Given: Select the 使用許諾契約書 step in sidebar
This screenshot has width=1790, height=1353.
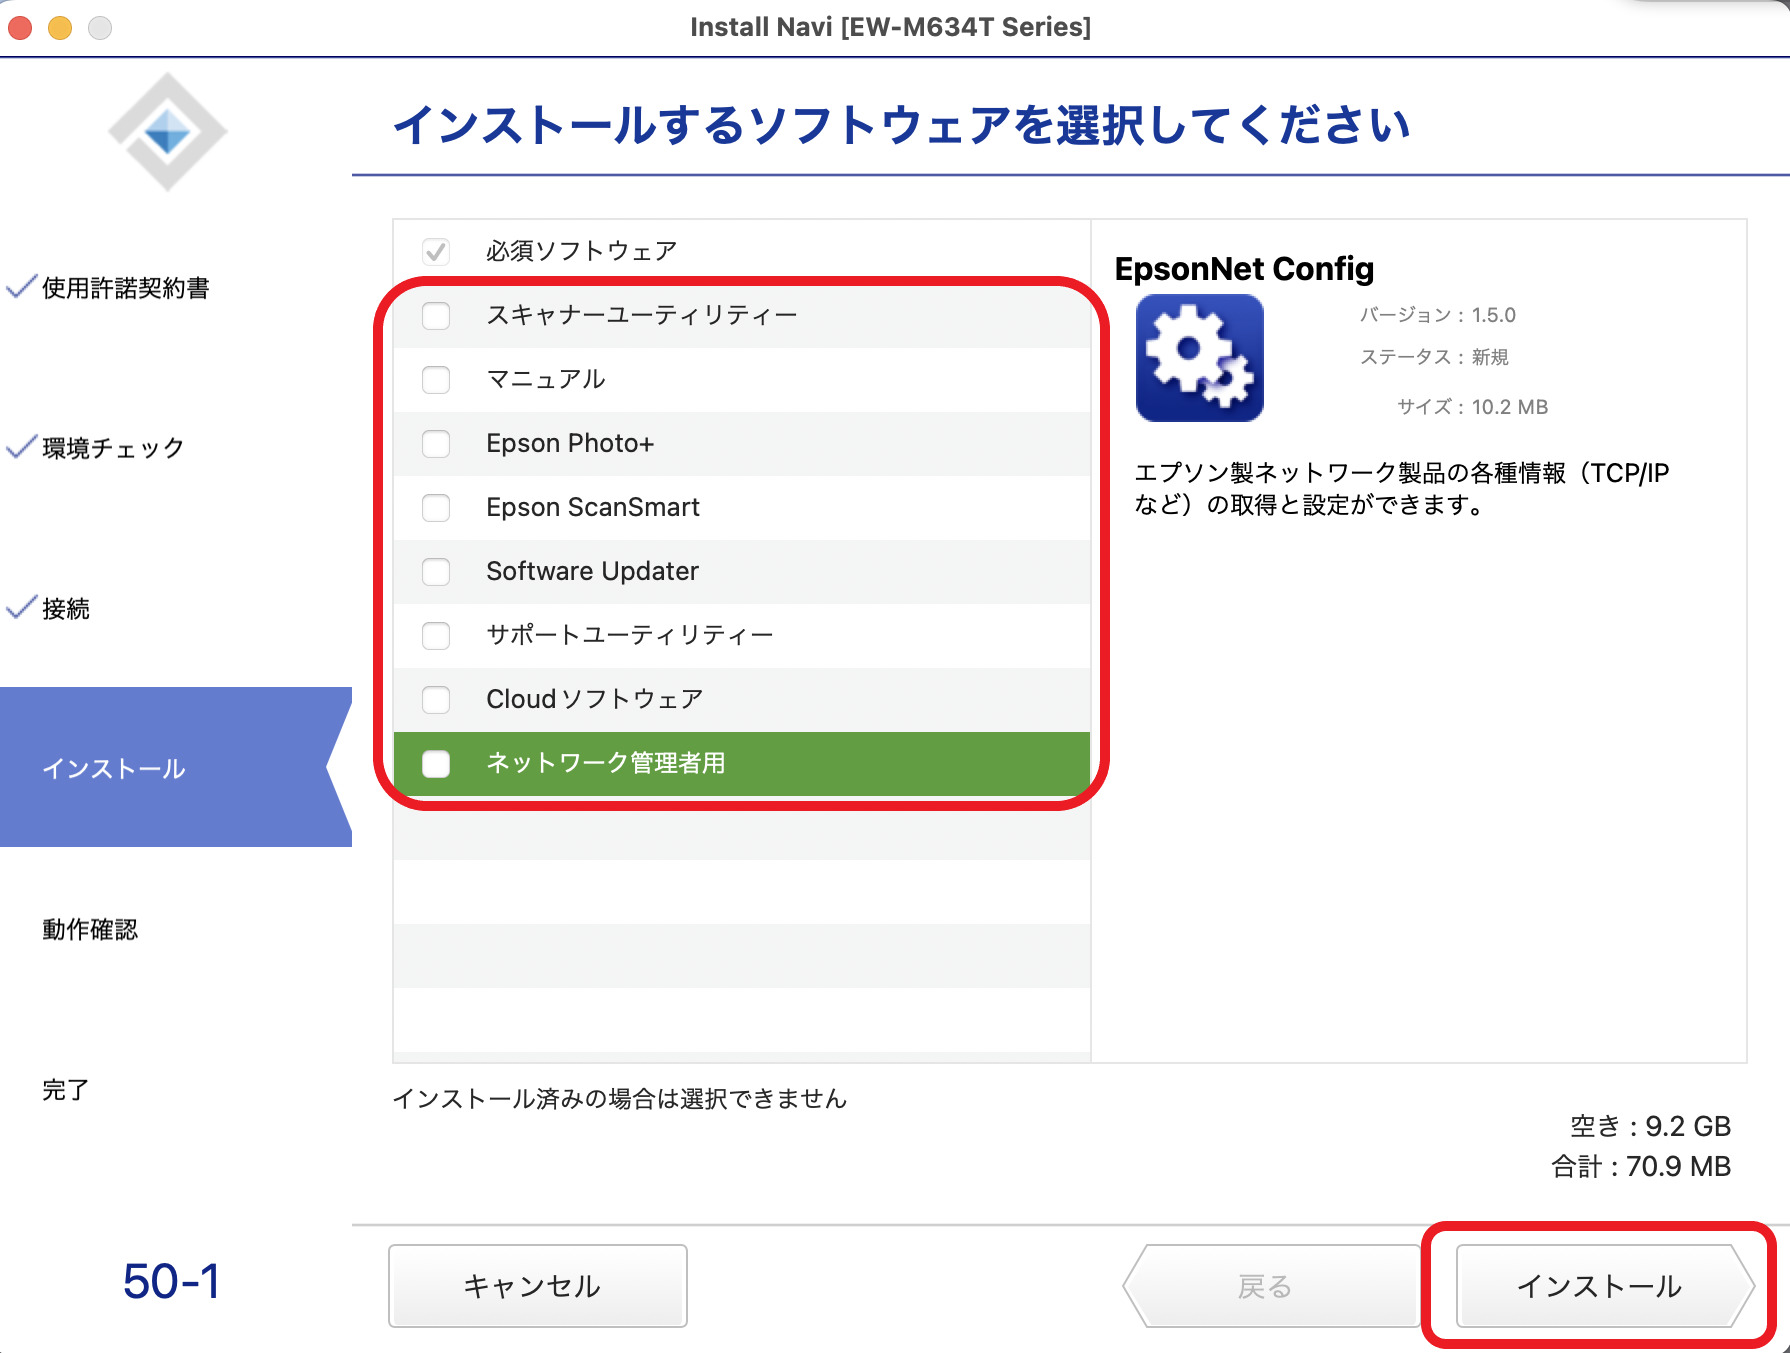Looking at the screenshot, I should pyautogui.click(x=125, y=288).
